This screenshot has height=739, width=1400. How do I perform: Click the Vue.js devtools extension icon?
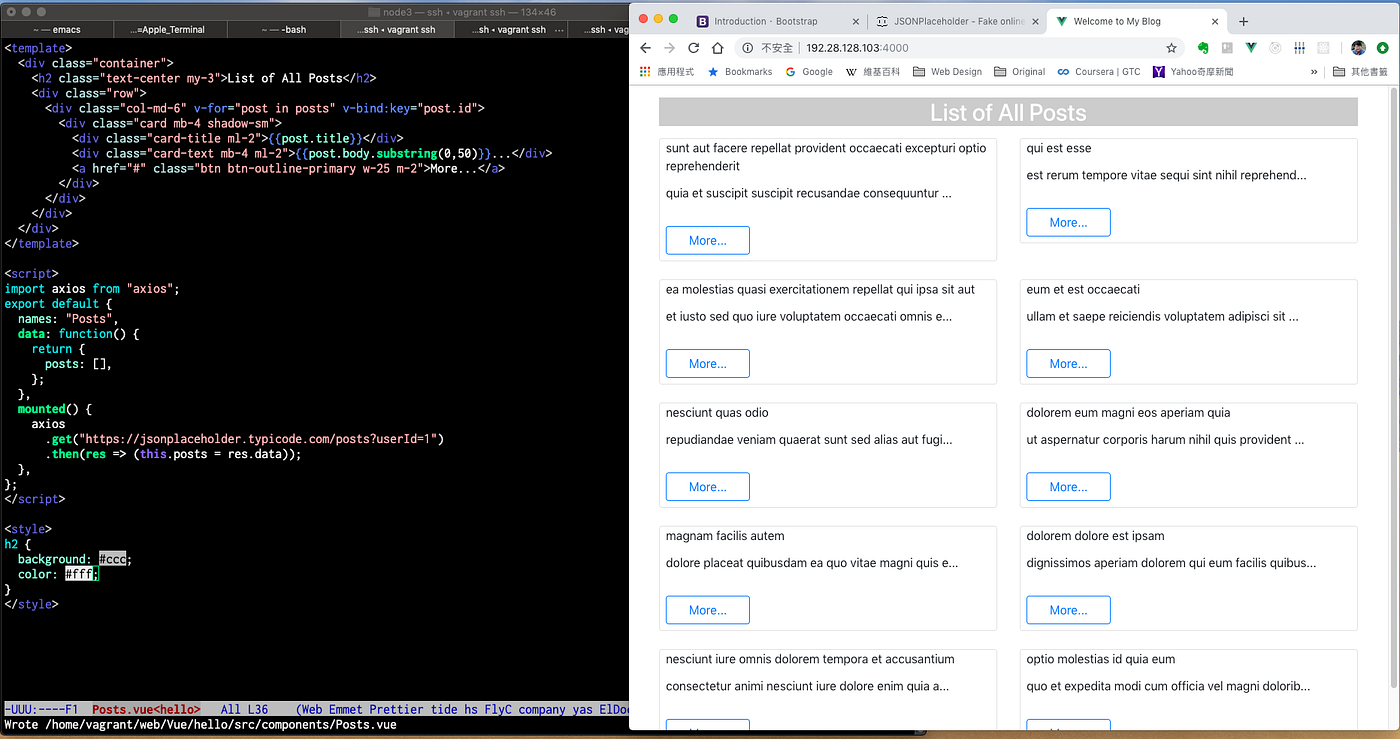pyautogui.click(x=1250, y=47)
